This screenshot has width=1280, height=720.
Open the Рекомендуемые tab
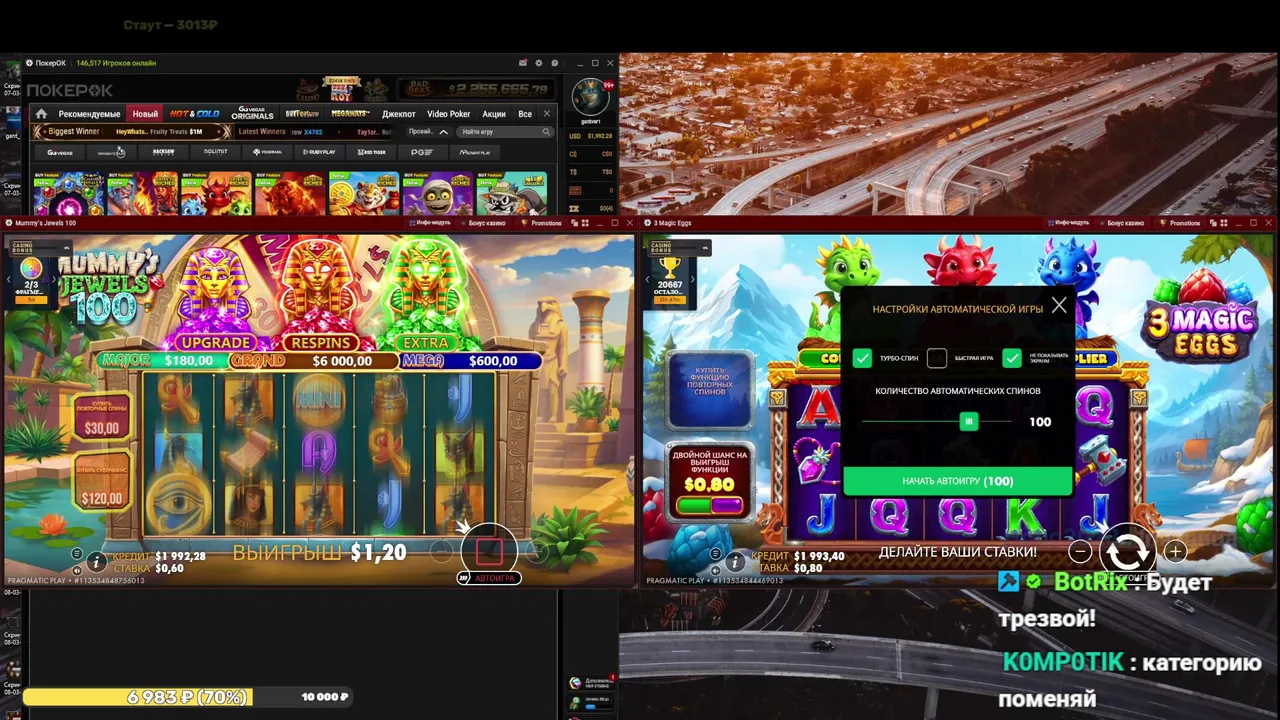(x=89, y=114)
